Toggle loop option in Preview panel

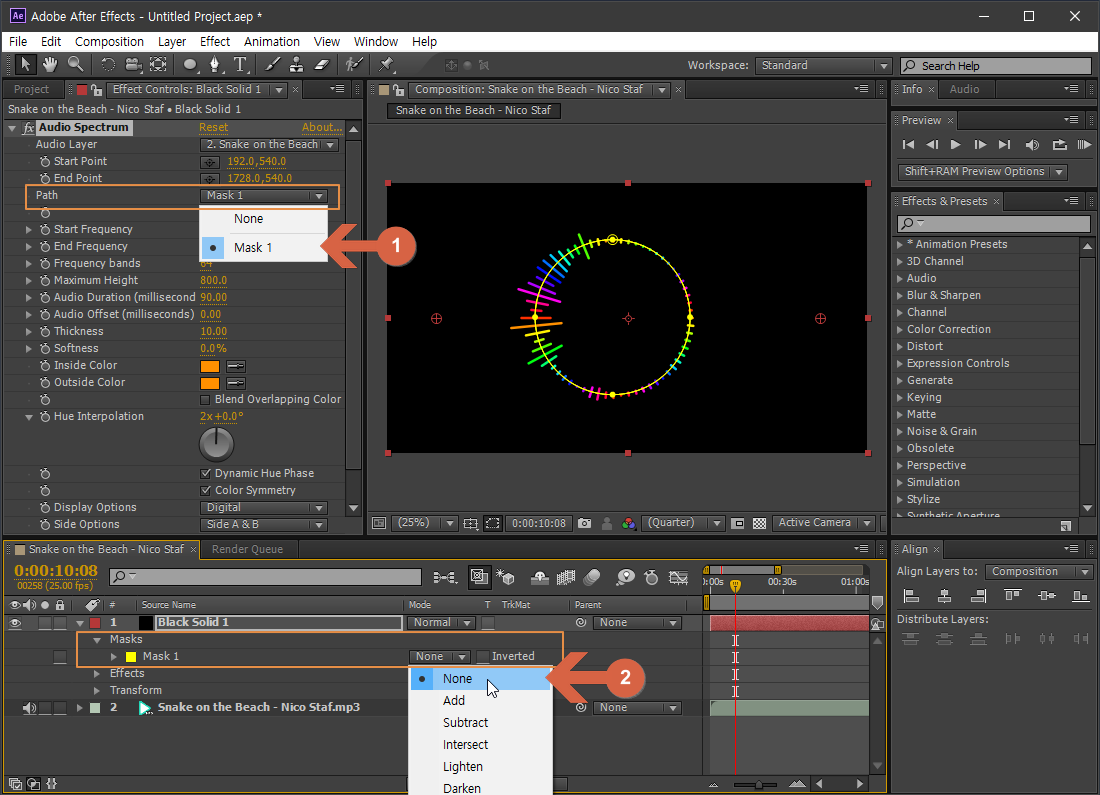1059,145
